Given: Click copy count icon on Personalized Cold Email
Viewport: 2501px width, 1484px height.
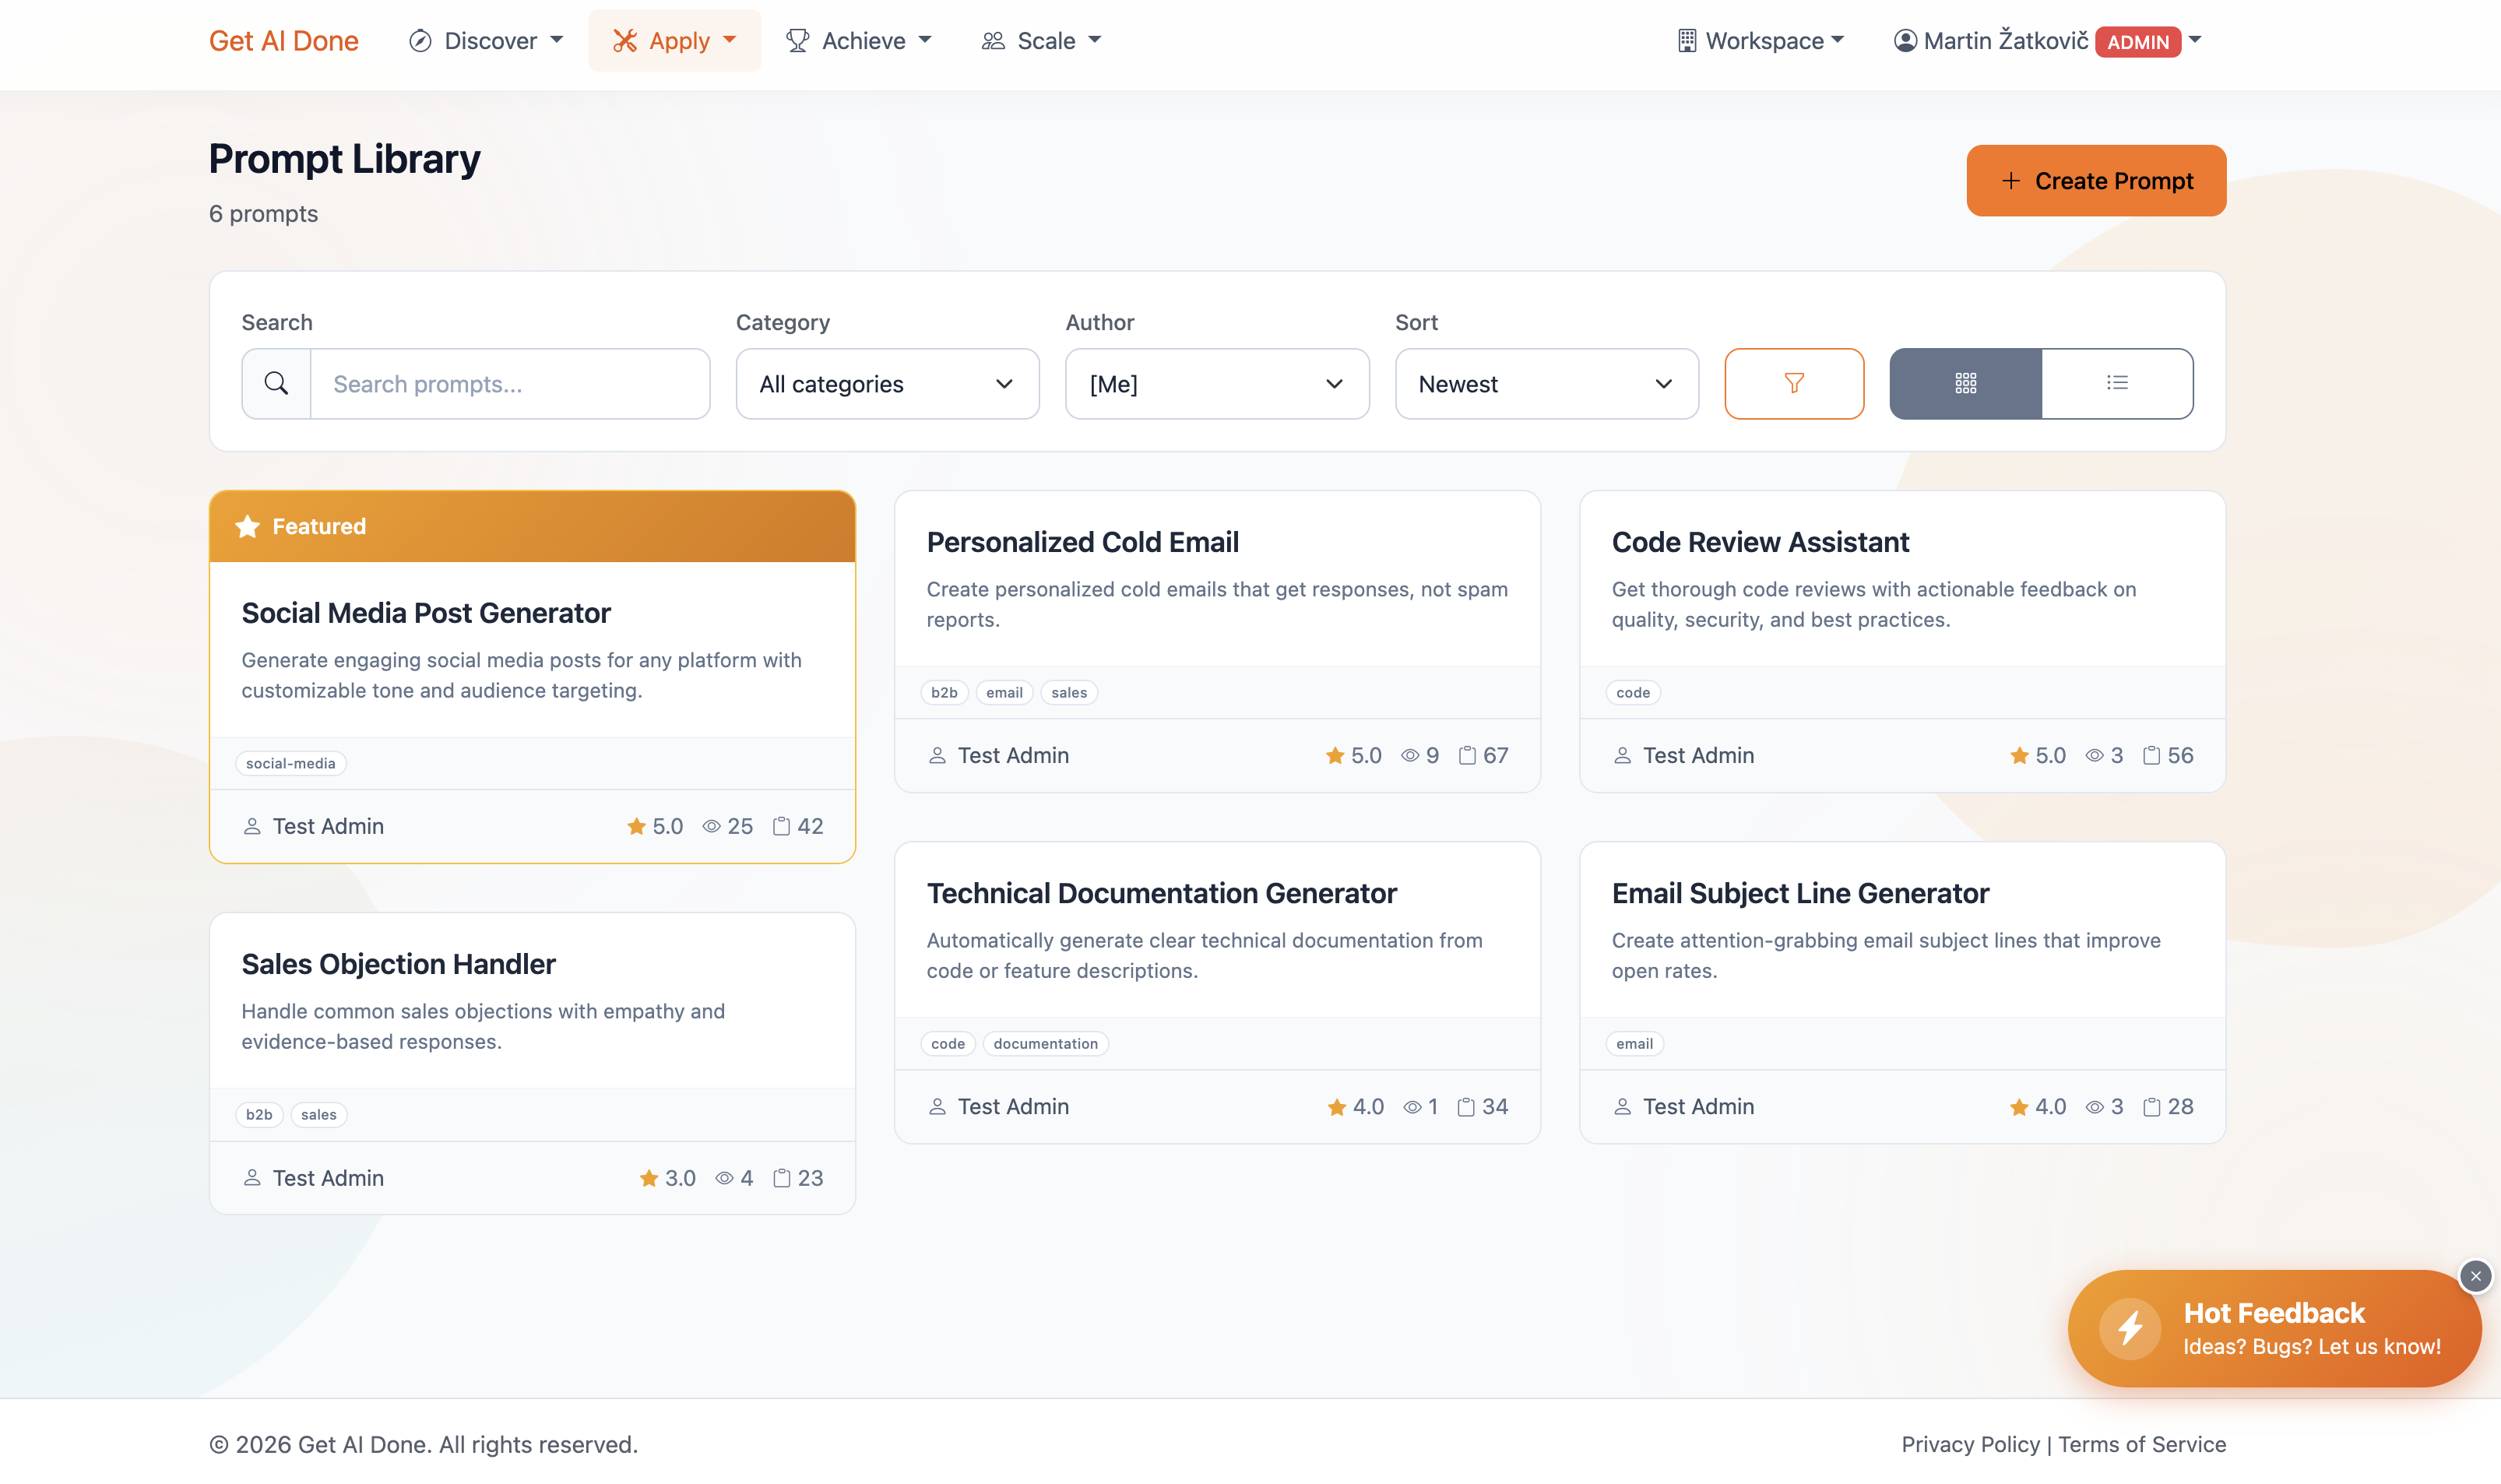Looking at the screenshot, I should pos(1466,755).
